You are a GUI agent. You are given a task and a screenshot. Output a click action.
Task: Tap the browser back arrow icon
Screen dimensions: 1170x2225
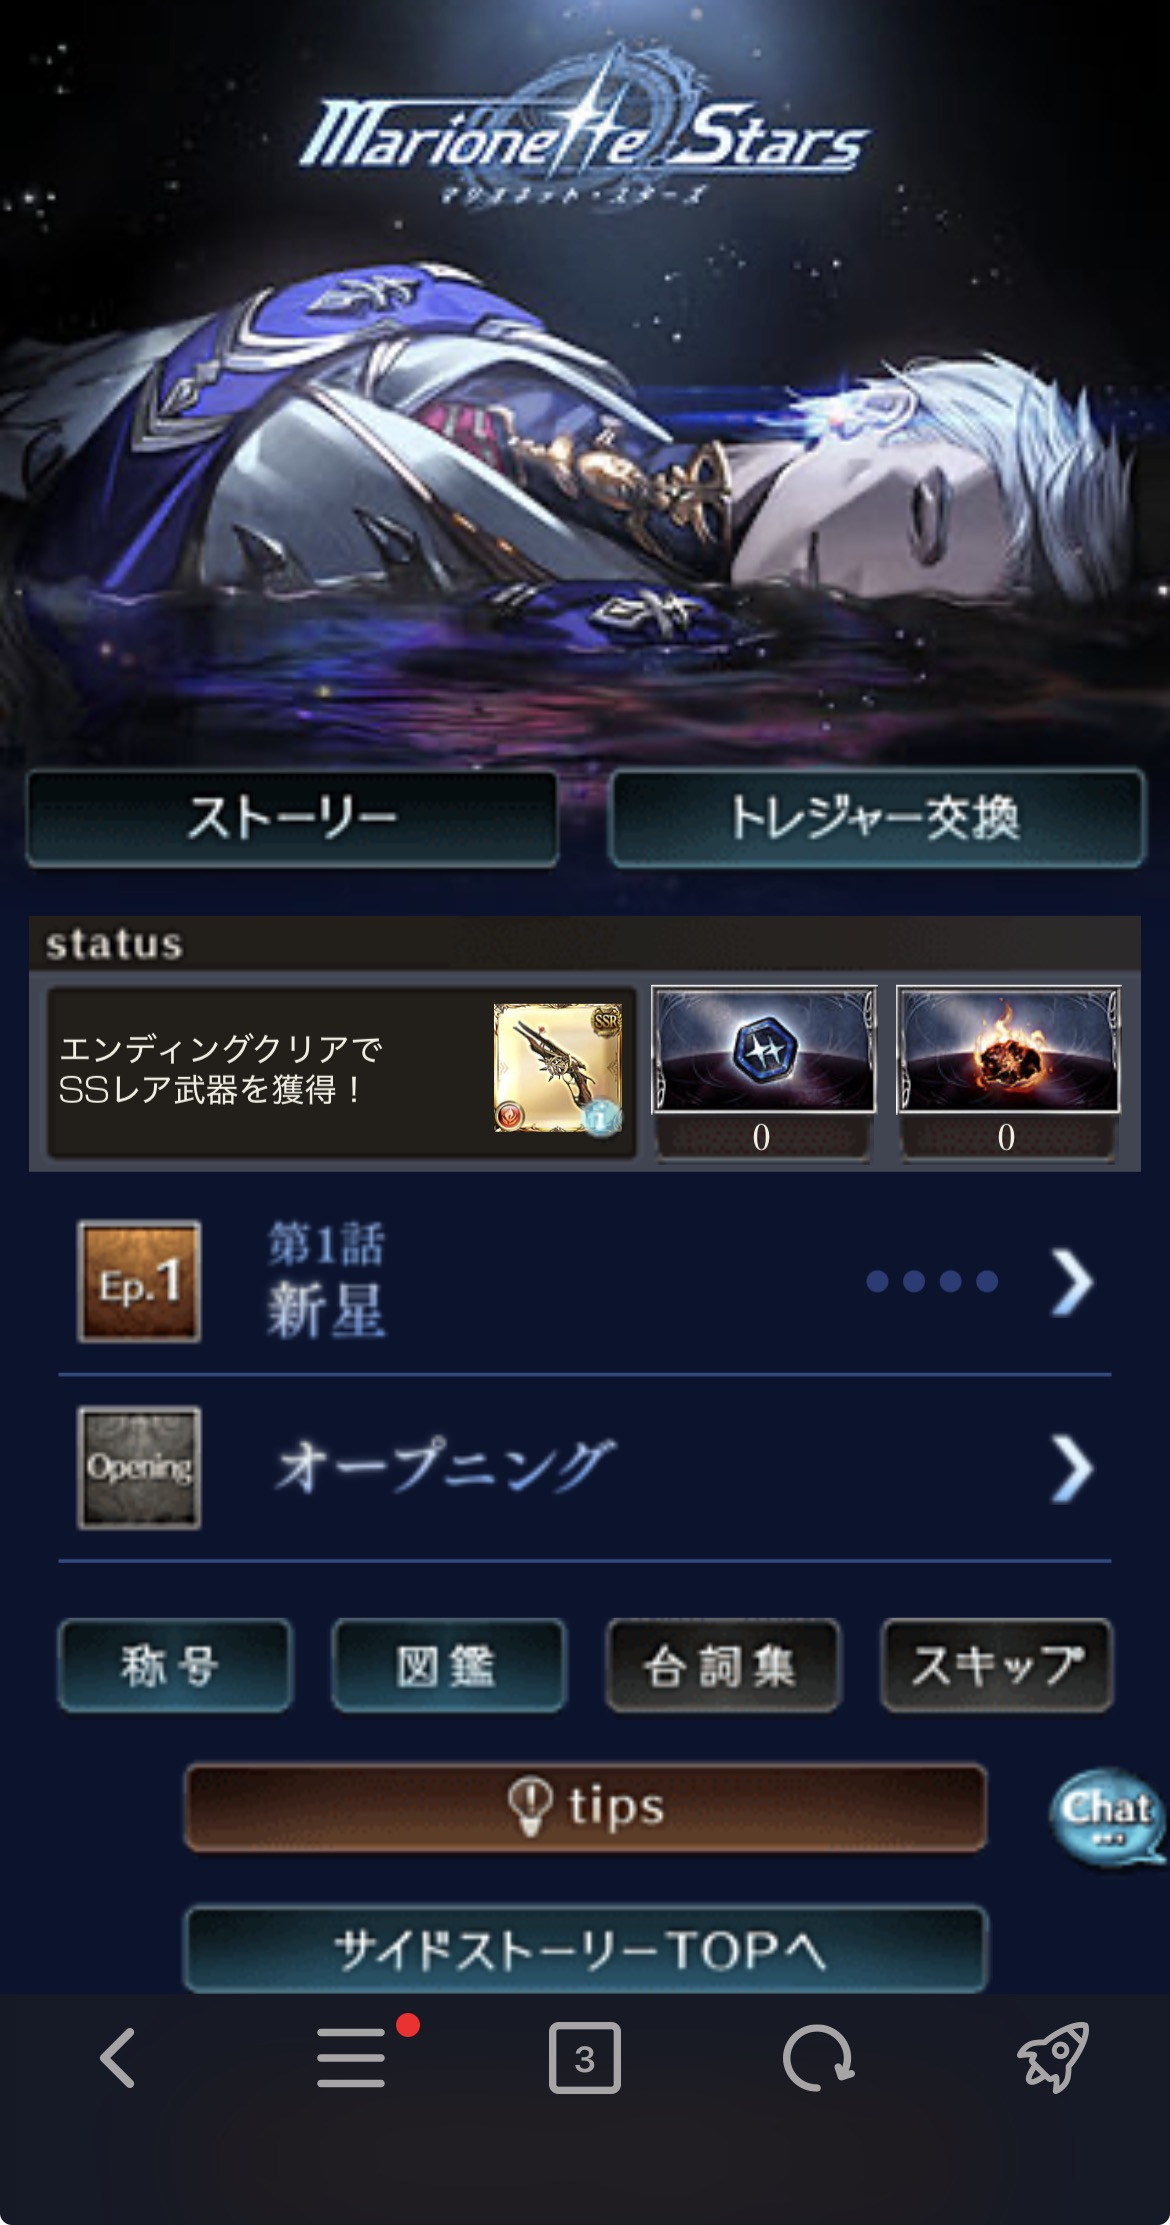click(118, 2058)
